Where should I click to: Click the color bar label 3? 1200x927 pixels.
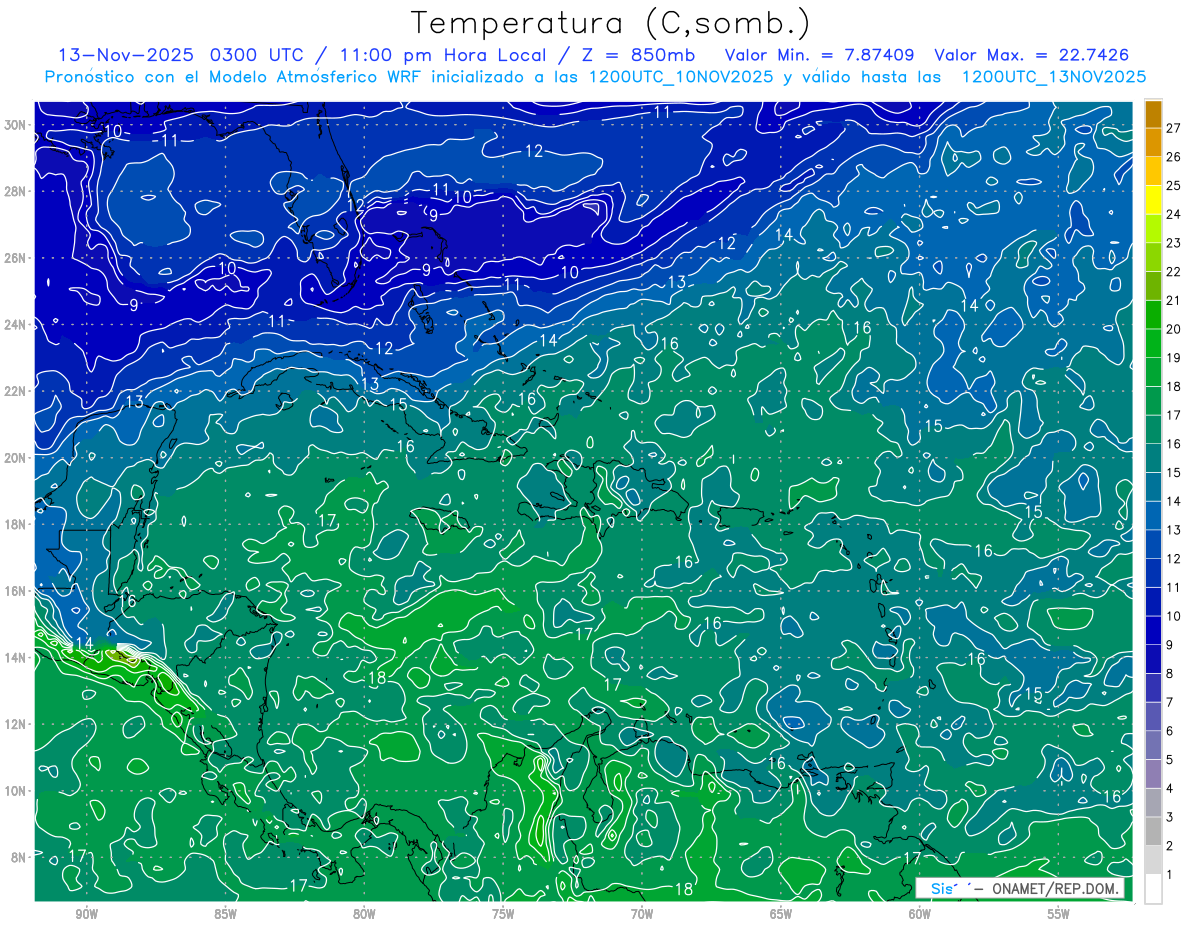coord(1170,817)
